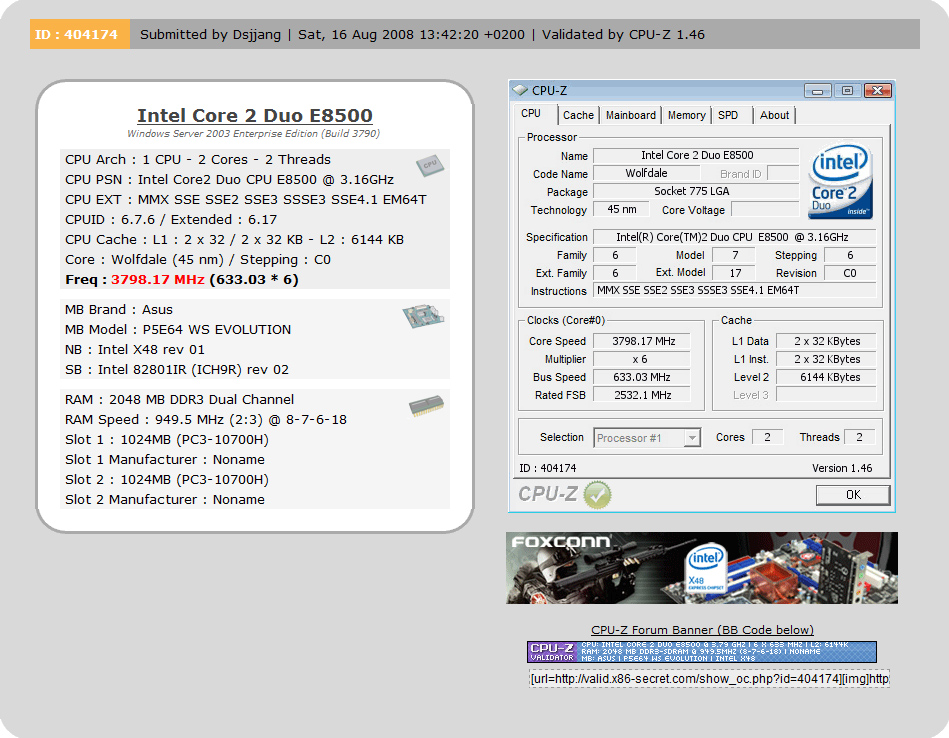Click the L1 Data cache value field
The width and height of the screenshot is (949, 738).
826,341
